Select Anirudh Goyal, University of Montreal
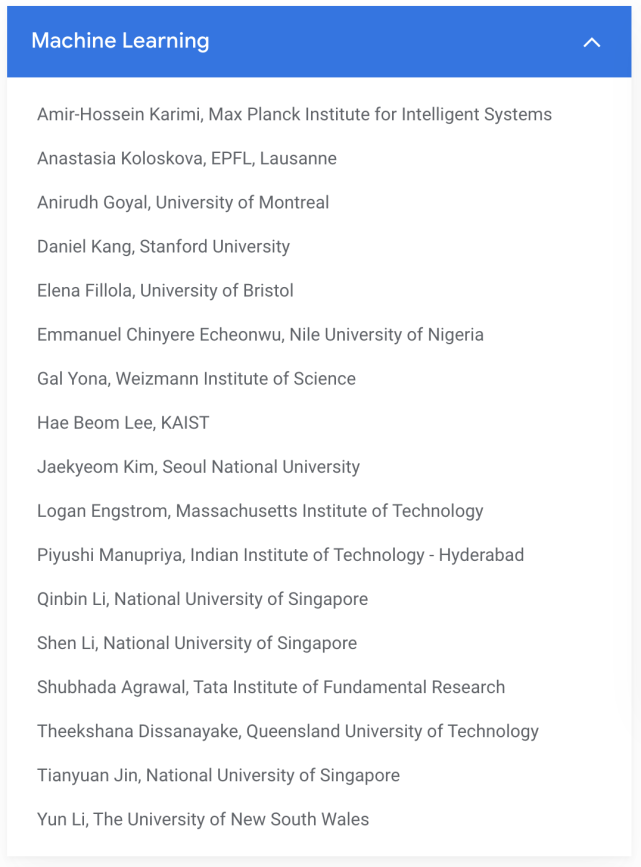641x867 pixels. (x=183, y=202)
